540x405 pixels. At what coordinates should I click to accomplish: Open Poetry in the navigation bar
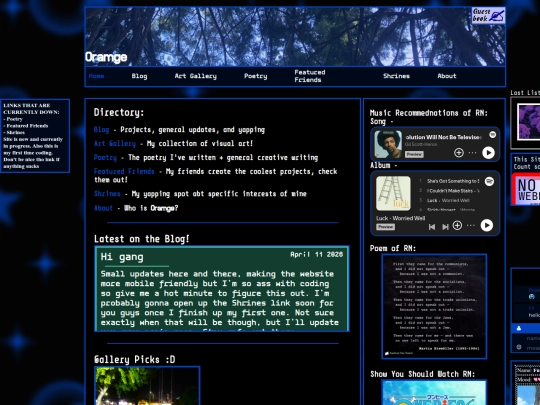click(x=256, y=76)
